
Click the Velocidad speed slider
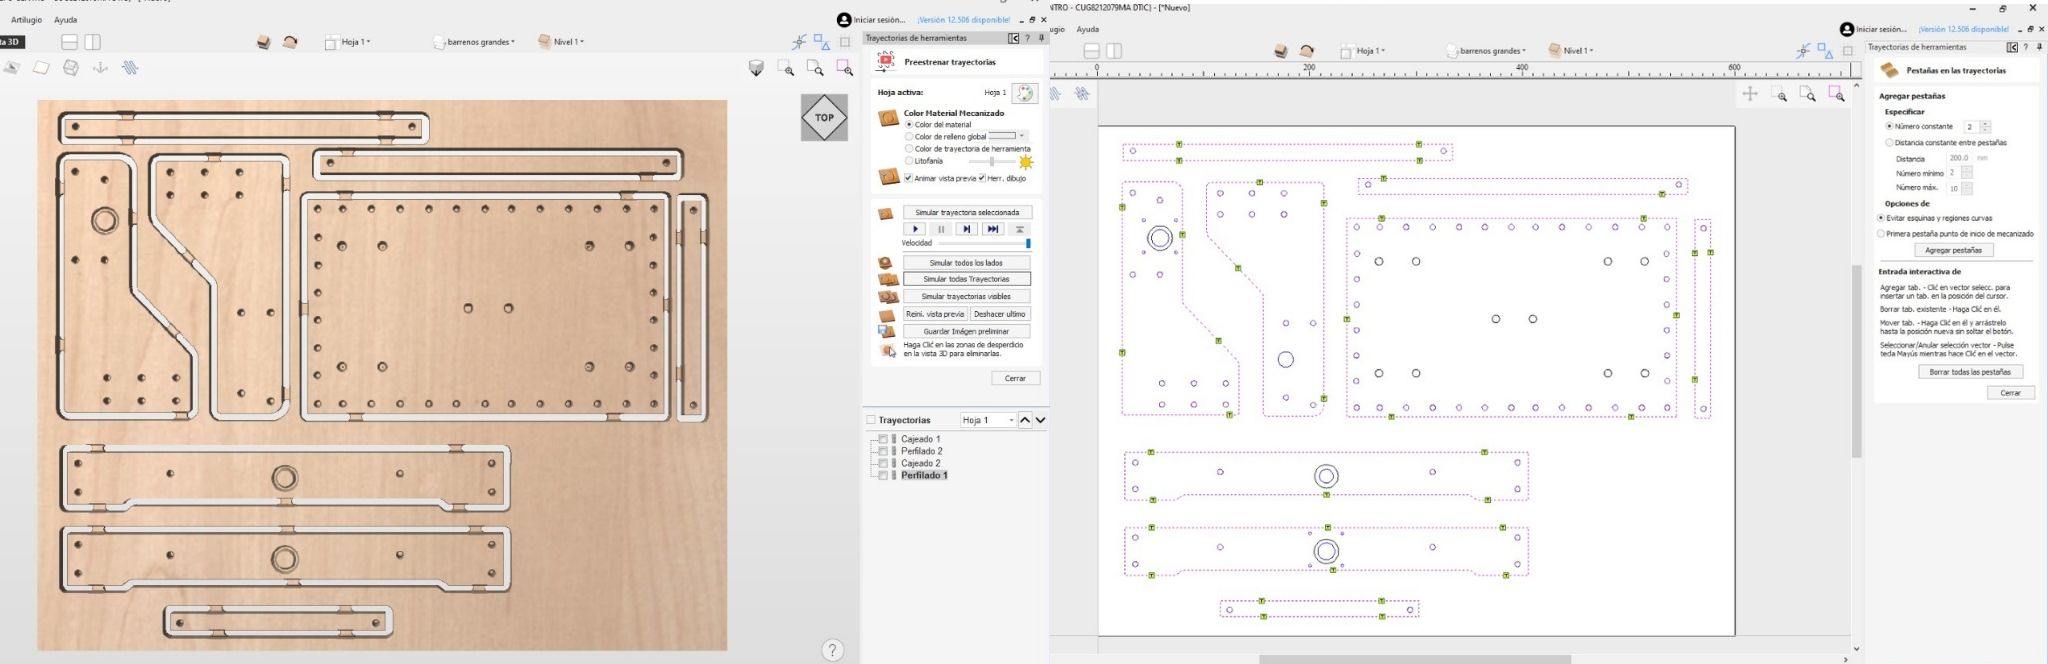983,243
